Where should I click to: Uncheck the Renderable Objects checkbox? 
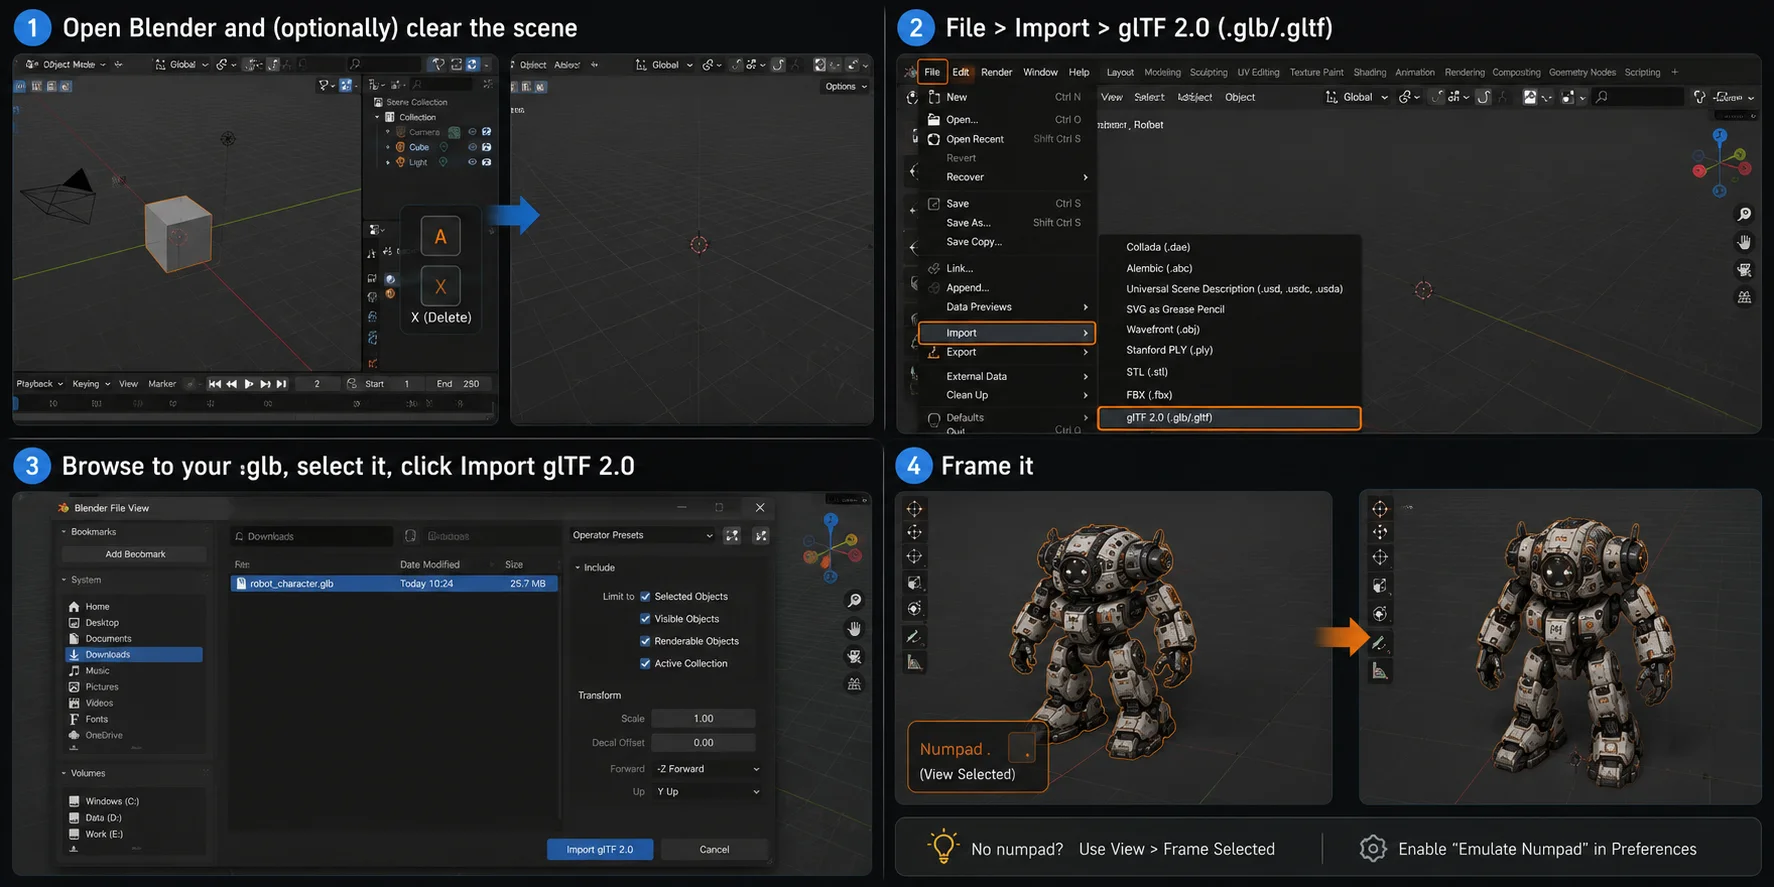click(645, 641)
